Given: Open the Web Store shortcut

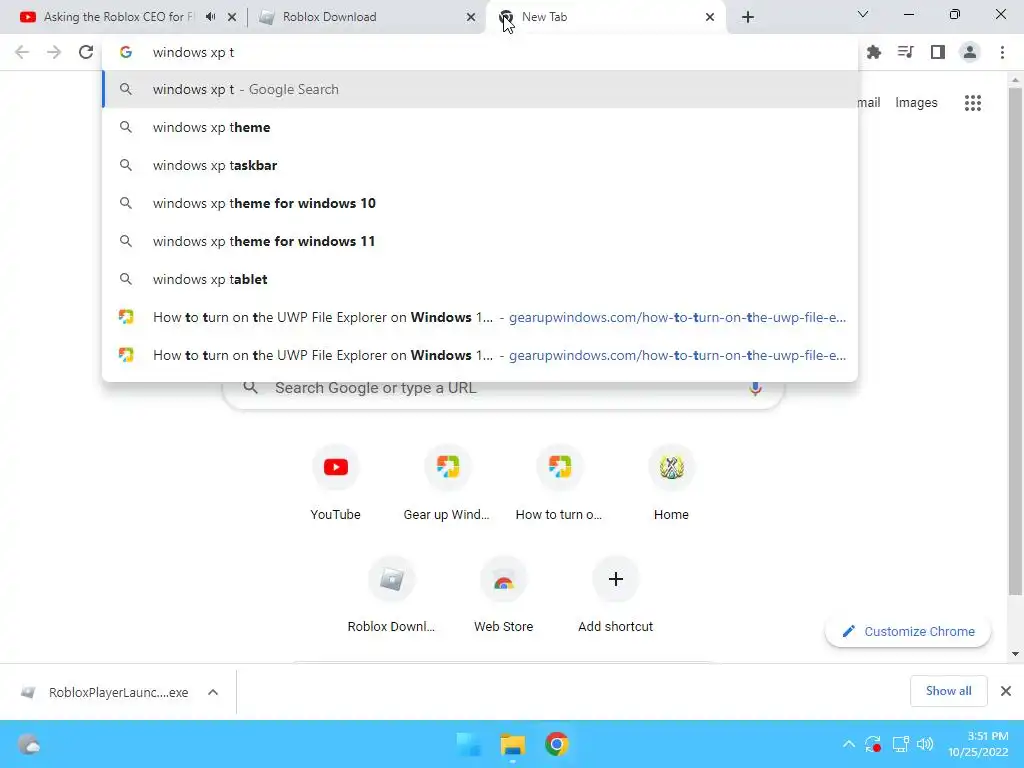Looking at the screenshot, I should point(504,594).
